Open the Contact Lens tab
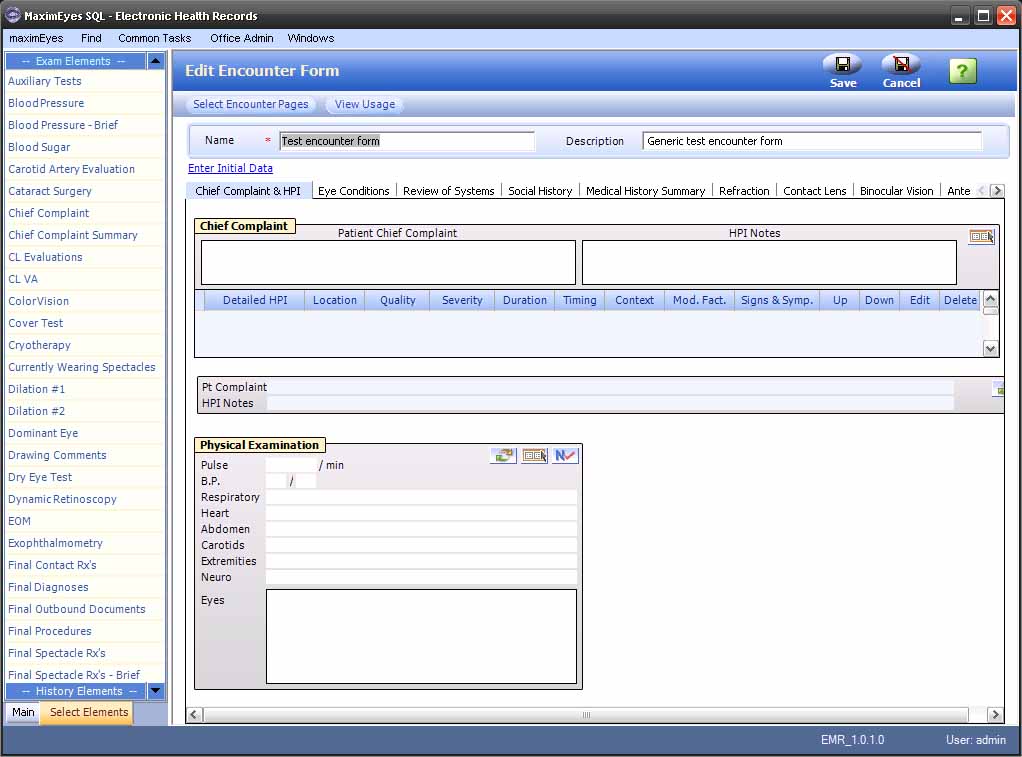1022x757 pixels. (814, 191)
